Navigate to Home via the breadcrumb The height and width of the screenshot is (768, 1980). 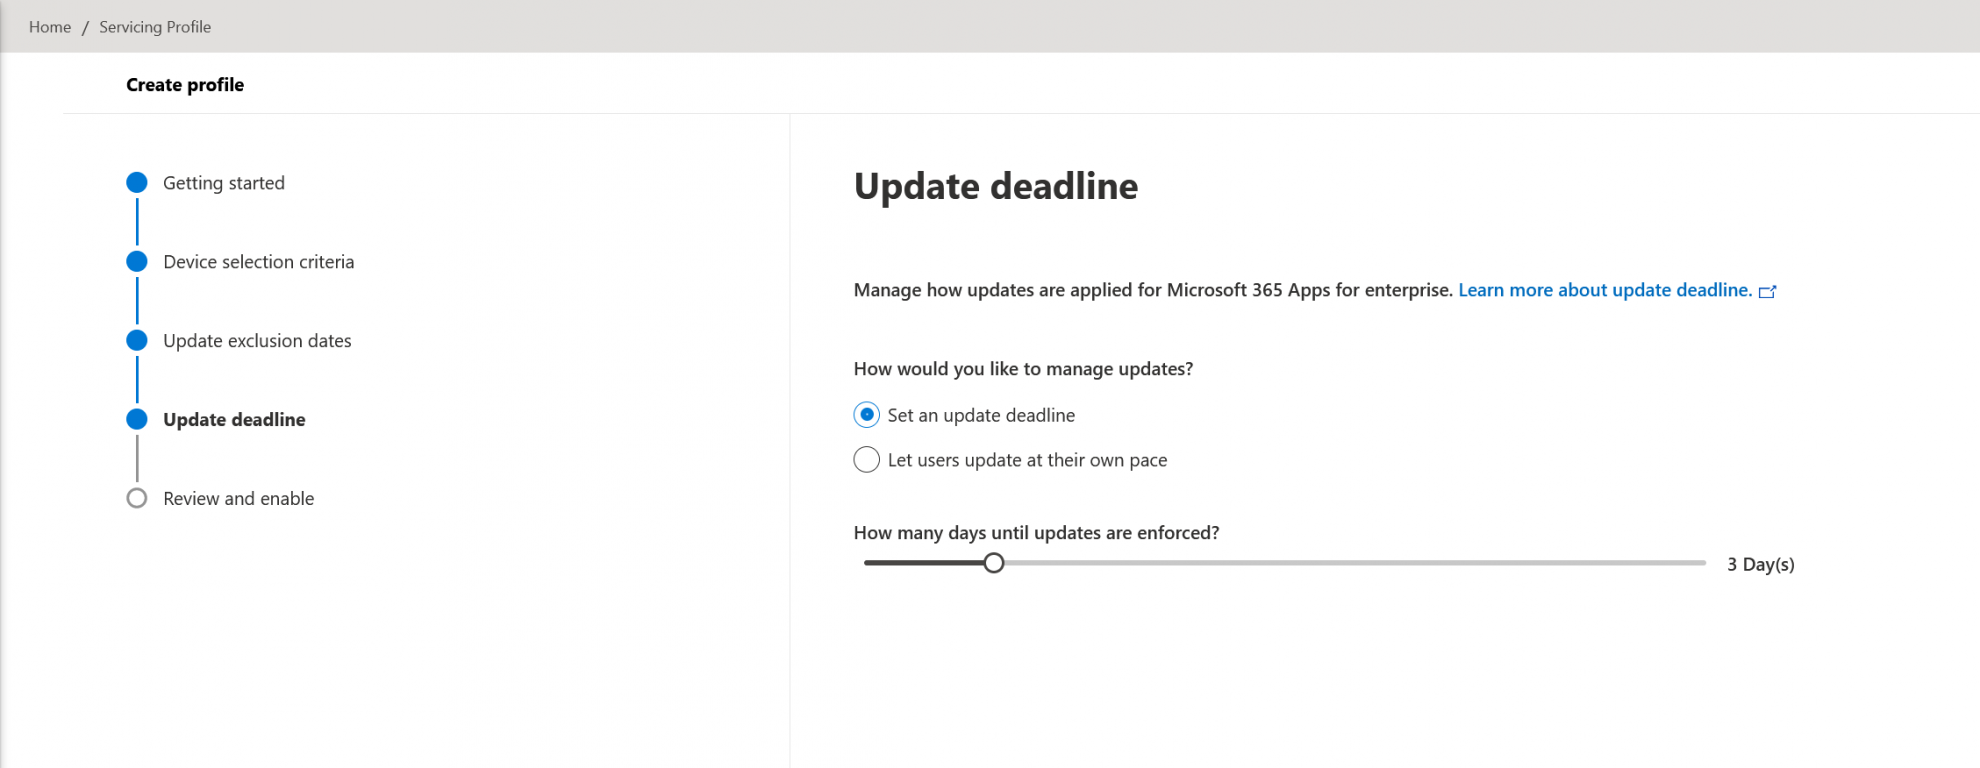point(50,27)
